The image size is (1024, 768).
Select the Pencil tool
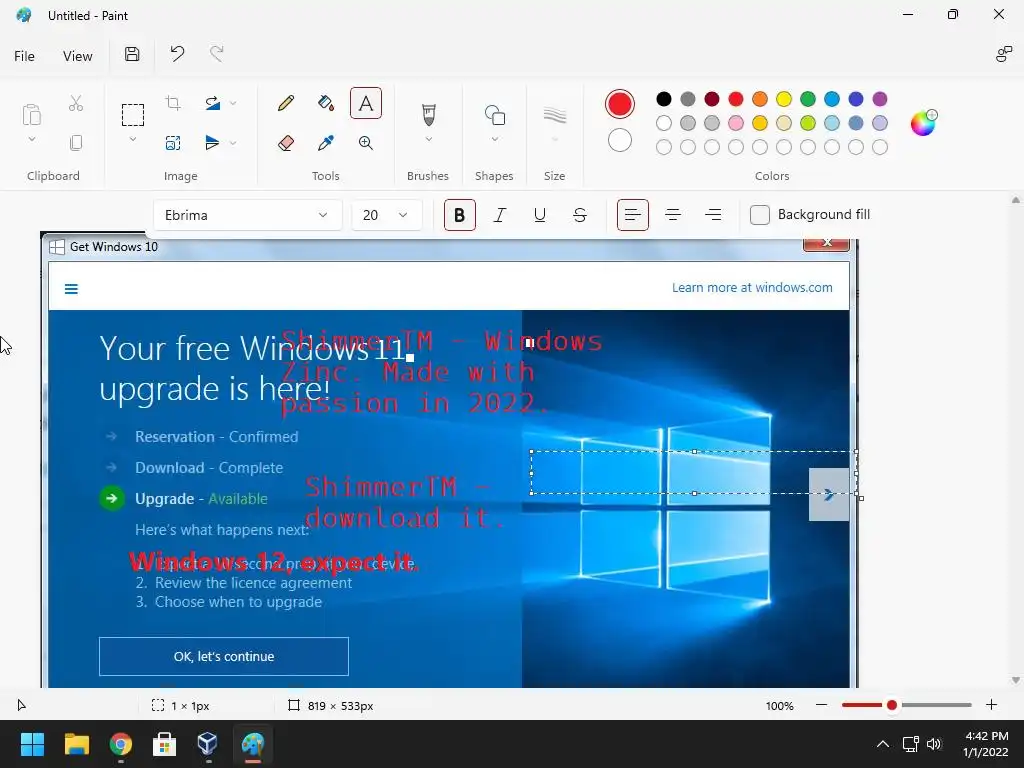click(x=285, y=103)
